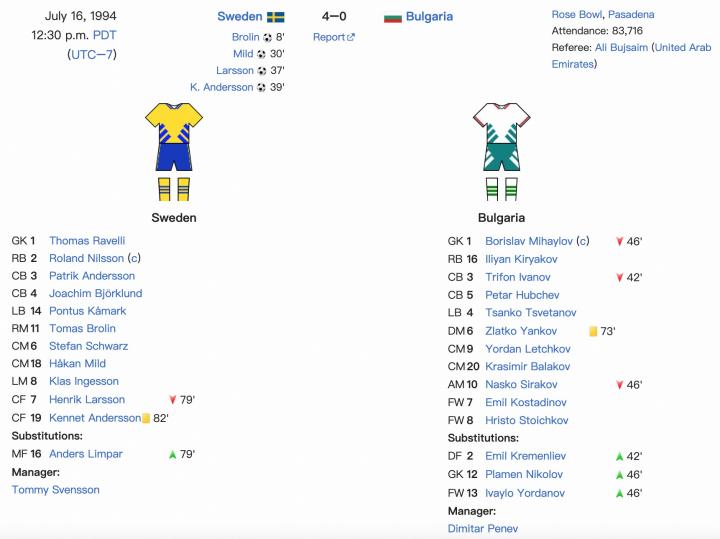Viewport: 720px width, 539px height.
Task: Click the Bulgaria white-green kit image
Action: 501,152
